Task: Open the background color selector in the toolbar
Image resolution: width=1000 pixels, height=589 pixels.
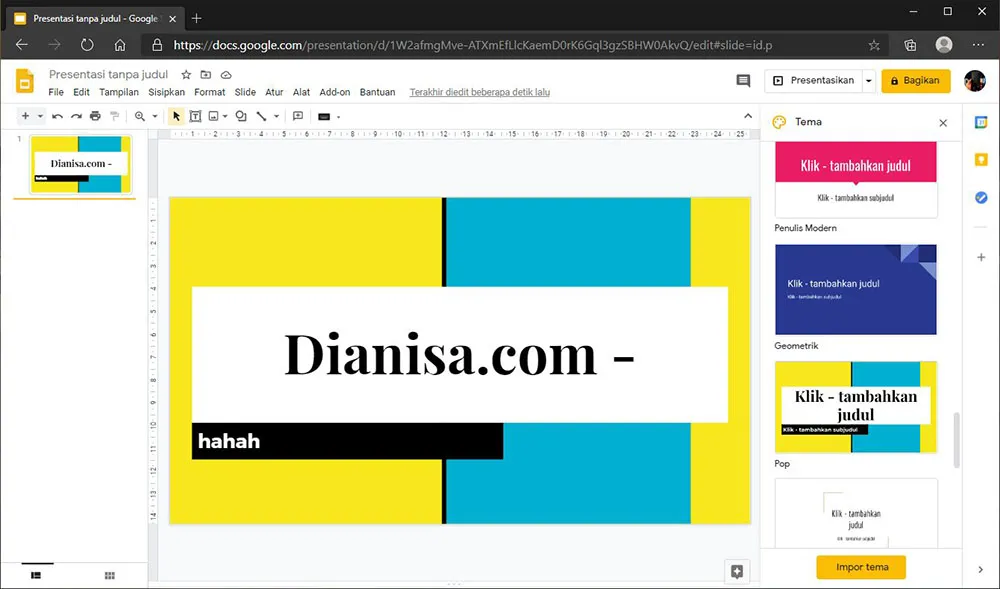Action: pos(326,117)
